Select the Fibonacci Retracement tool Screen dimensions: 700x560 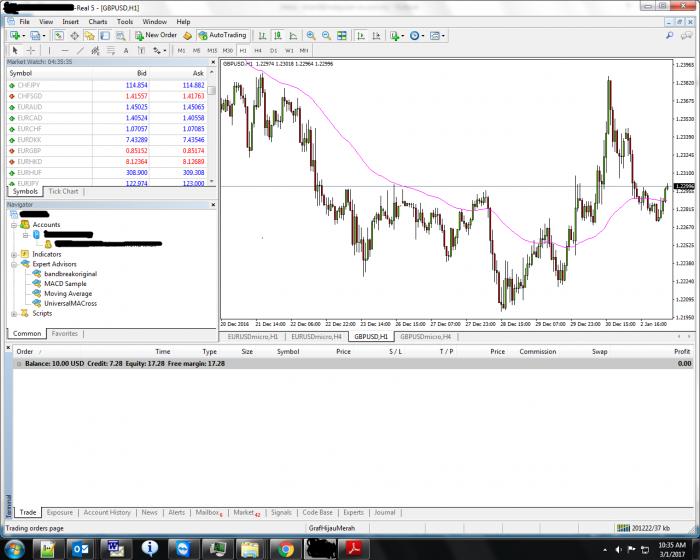click(x=110, y=50)
